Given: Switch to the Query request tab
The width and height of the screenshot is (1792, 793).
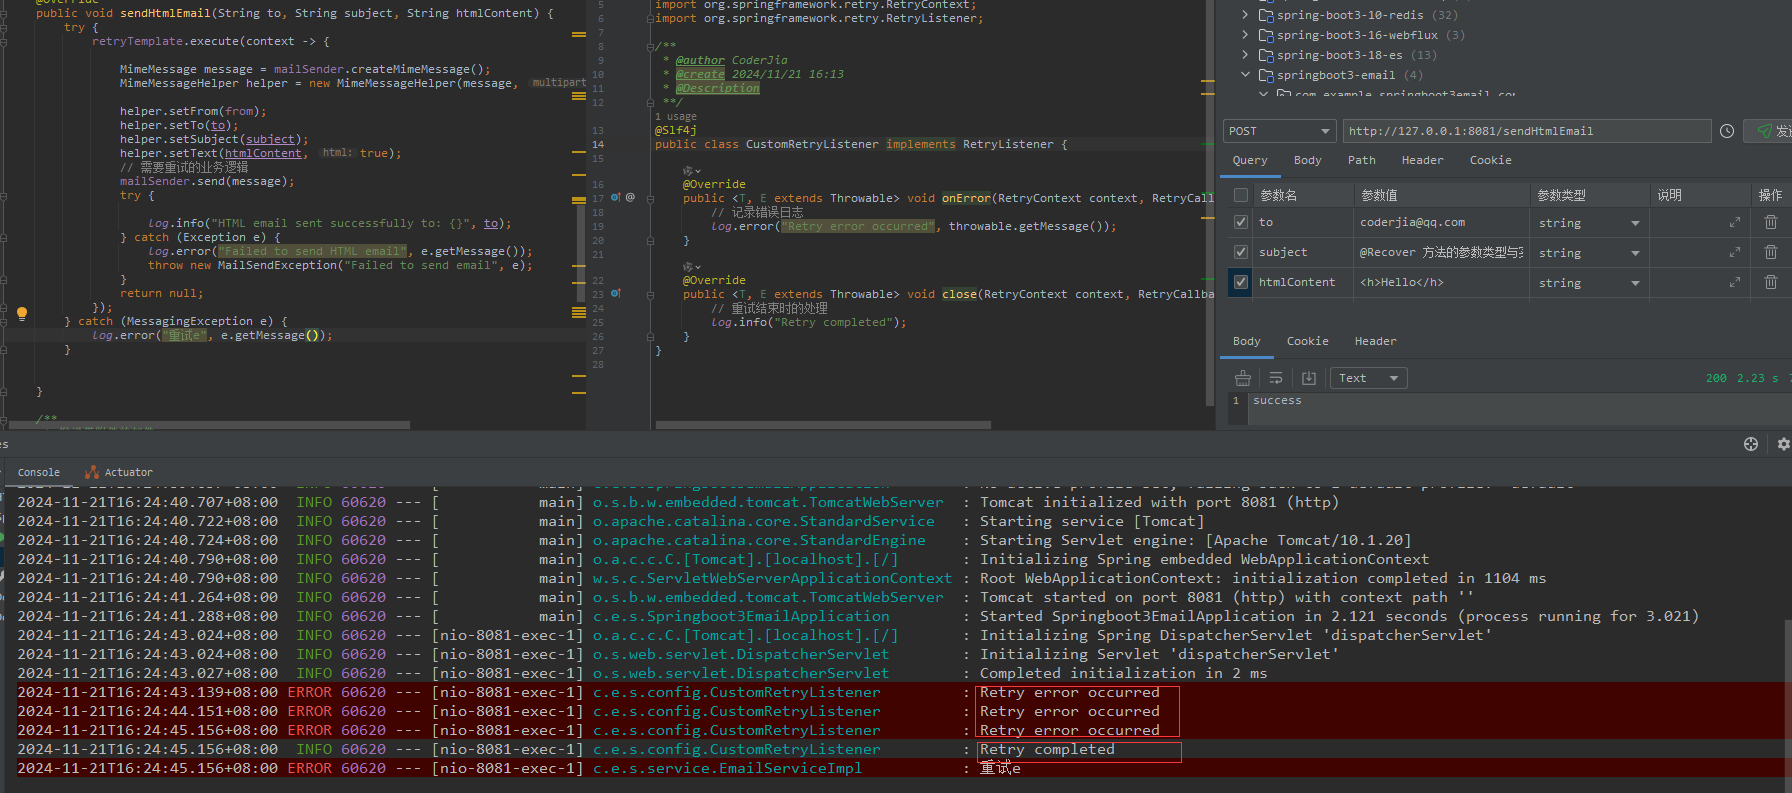Looking at the screenshot, I should tap(1250, 160).
